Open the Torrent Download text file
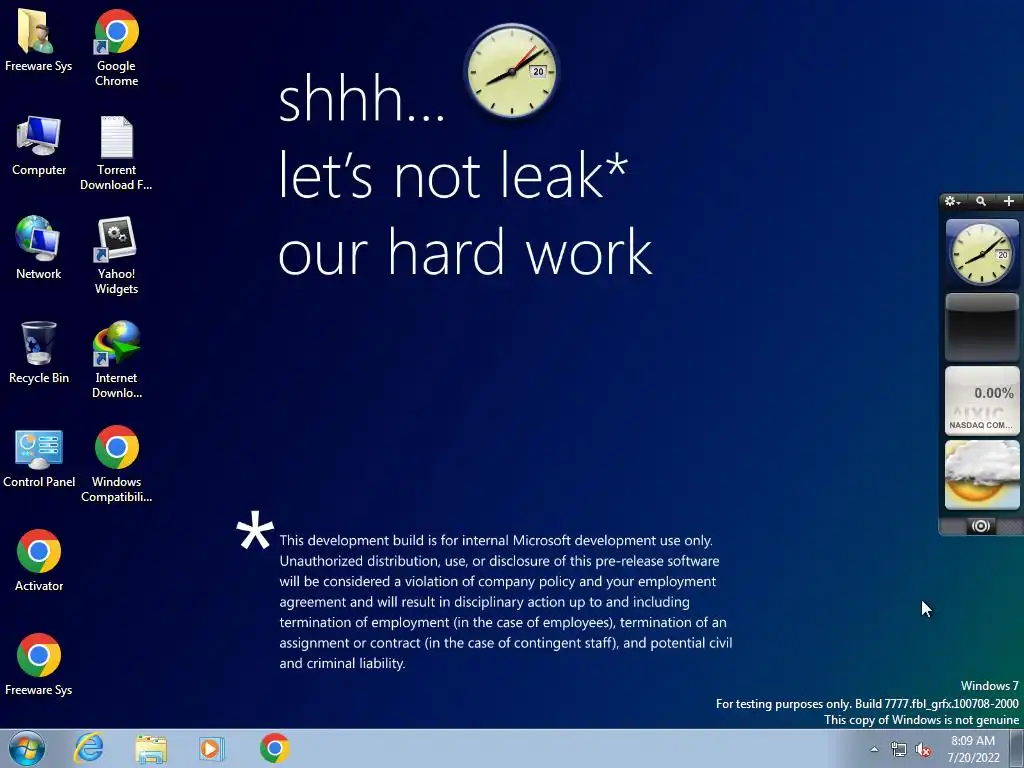Viewport: 1024px width, 768px height. tap(116, 153)
